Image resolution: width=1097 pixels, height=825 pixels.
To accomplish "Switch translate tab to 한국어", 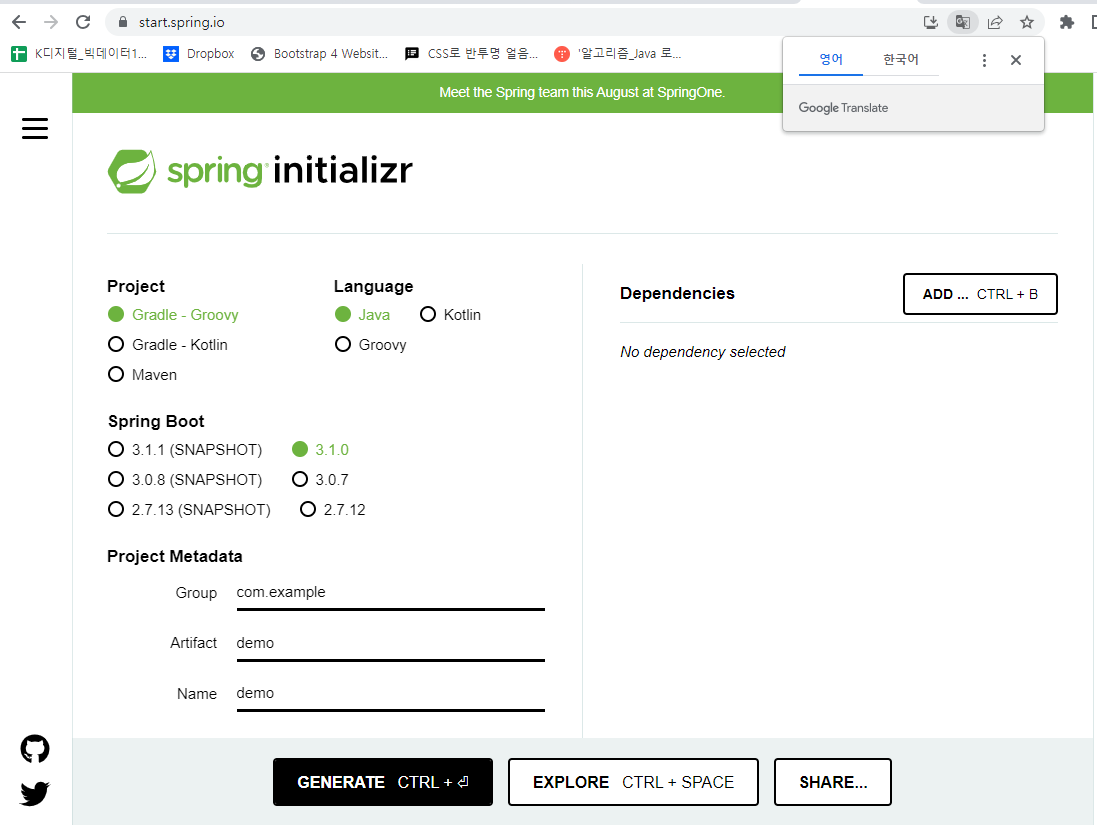I will (900, 59).
